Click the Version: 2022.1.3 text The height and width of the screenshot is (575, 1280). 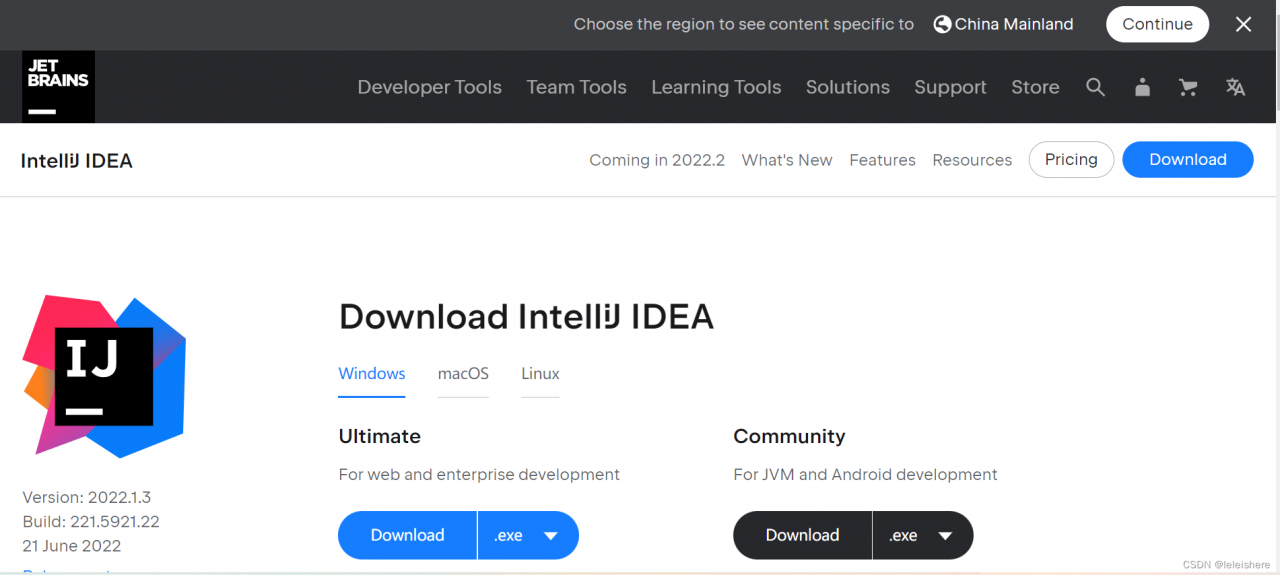87,497
